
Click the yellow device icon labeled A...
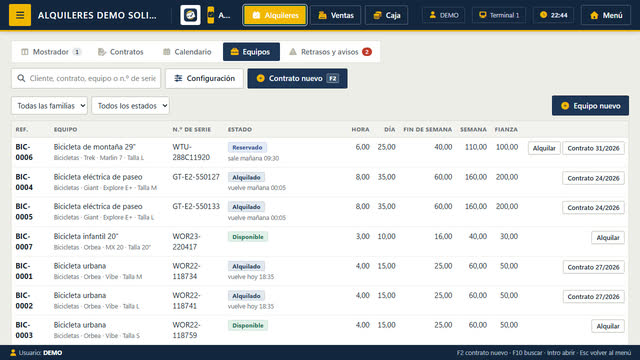(211, 15)
